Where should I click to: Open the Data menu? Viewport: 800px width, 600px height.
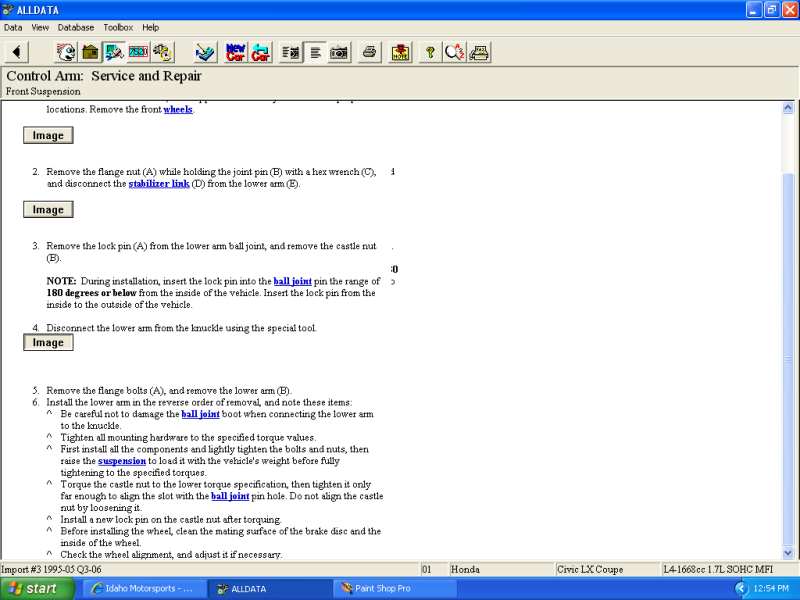(13, 27)
